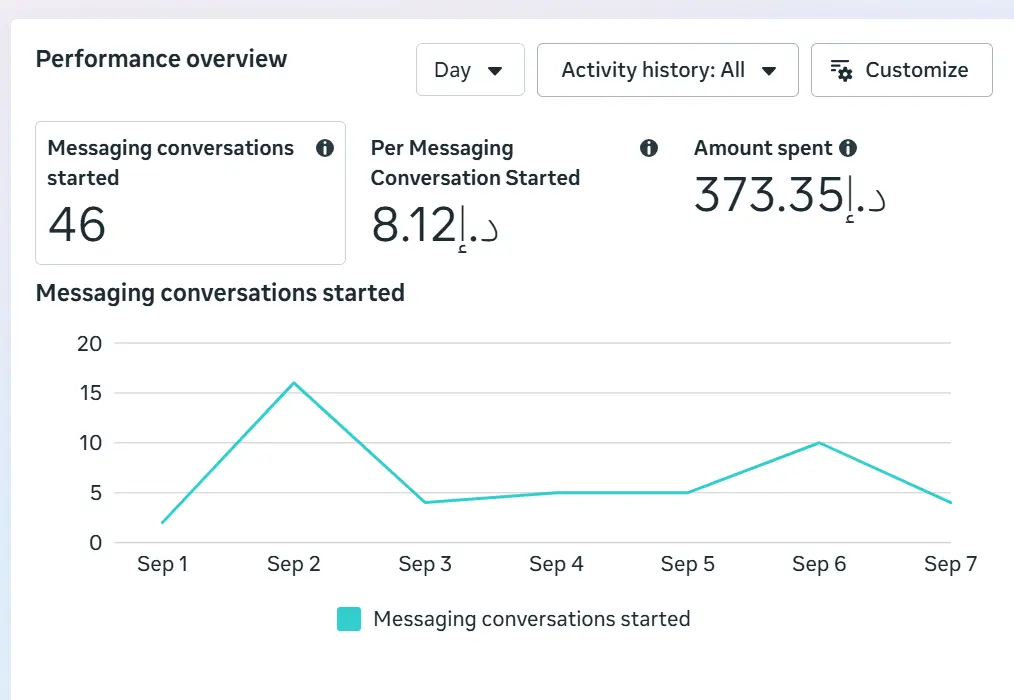Screen dimensions: 1014x700
Task: Click the Customize filter-gear icon
Action: coord(841,70)
